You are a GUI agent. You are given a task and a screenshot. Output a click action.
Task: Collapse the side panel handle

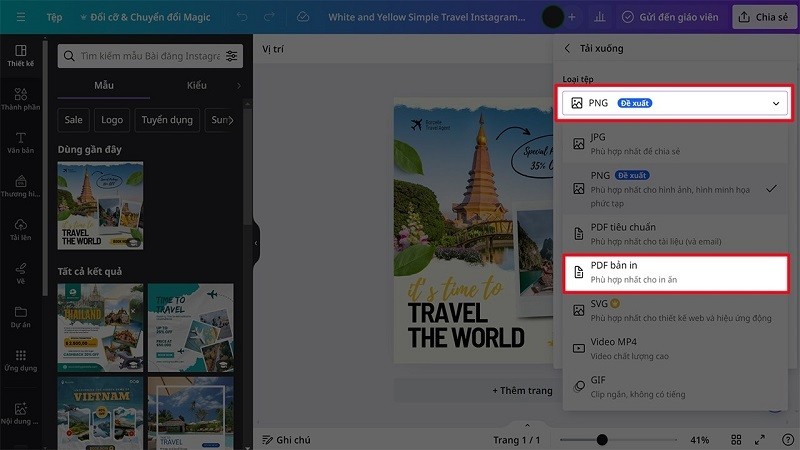[256, 243]
